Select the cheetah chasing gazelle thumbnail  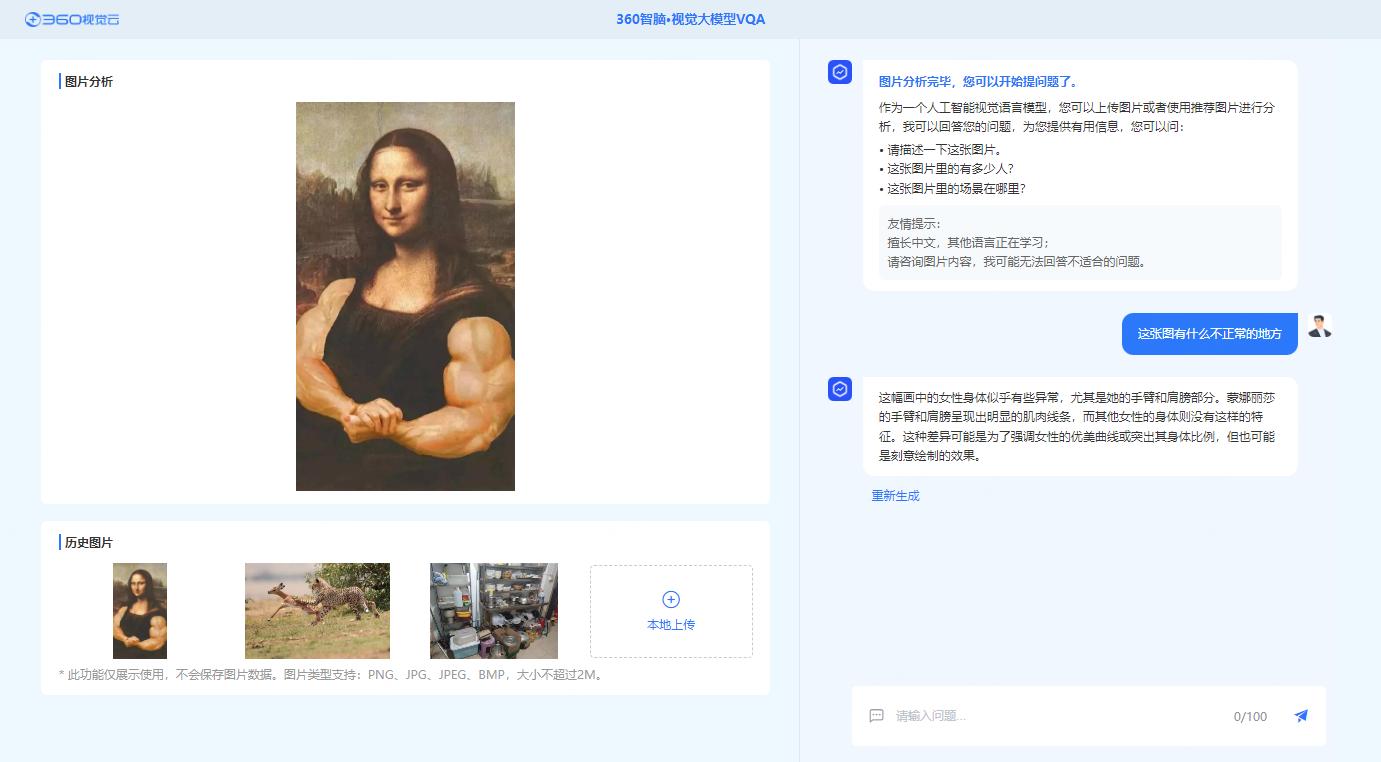coord(317,610)
